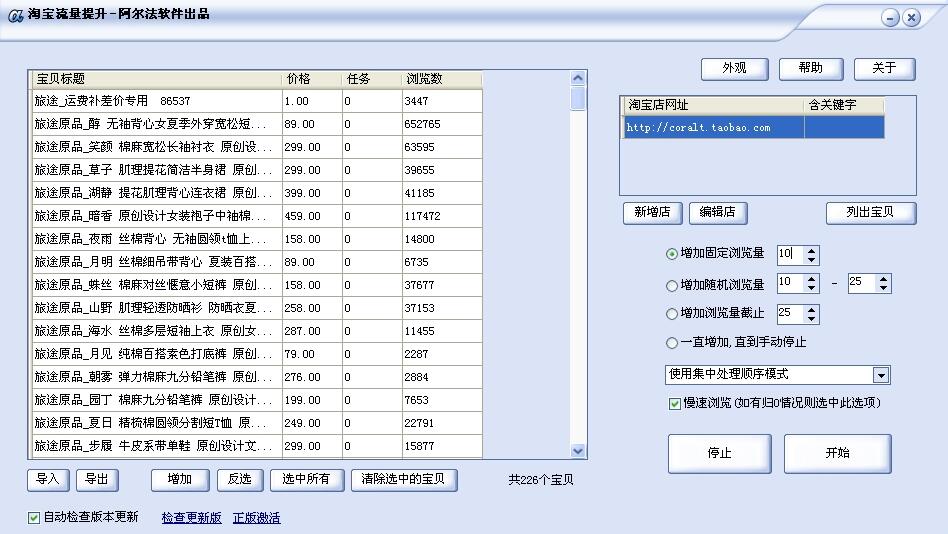
Task: Open 正版激活 activation link
Action: 256,518
